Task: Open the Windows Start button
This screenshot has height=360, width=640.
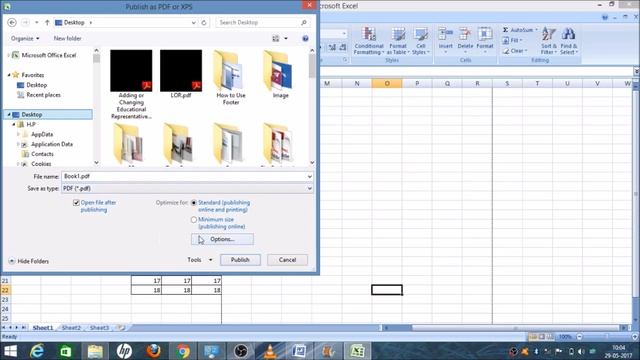Action: tap(10, 351)
